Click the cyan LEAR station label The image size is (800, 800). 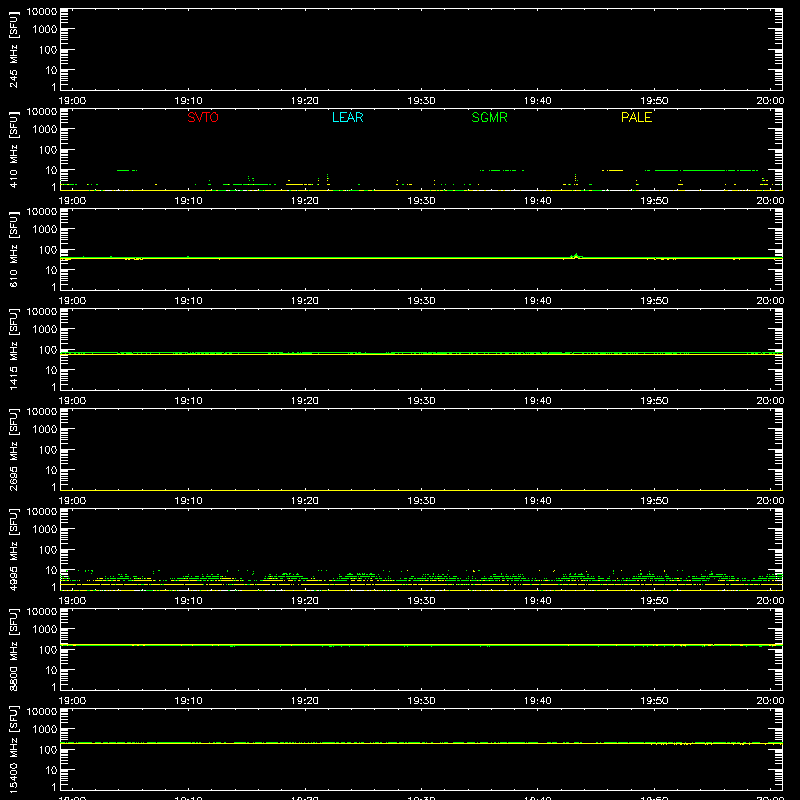[347, 117]
